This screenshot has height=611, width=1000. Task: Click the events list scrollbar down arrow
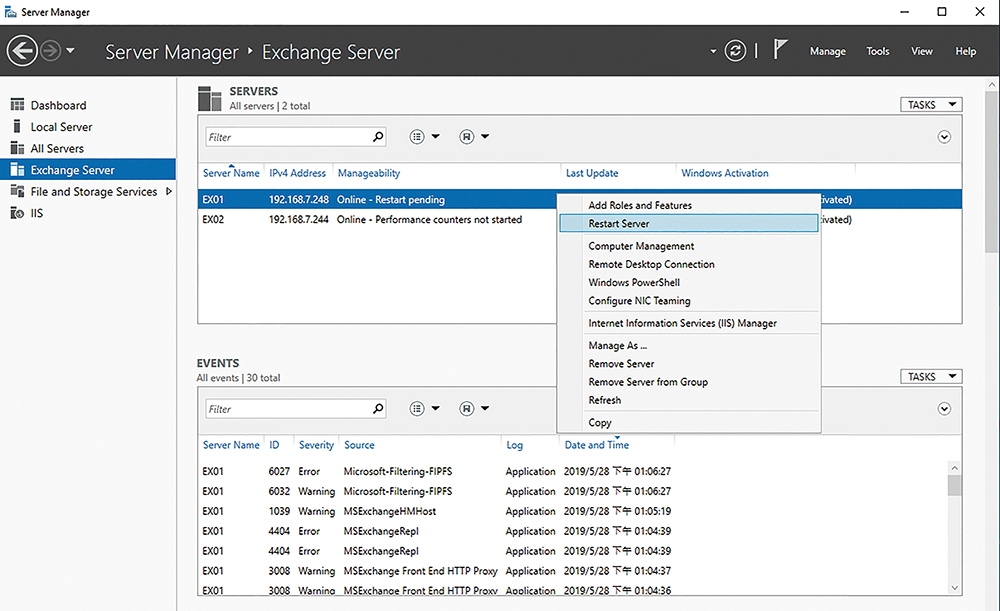pyautogui.click(x=954, y=588)
